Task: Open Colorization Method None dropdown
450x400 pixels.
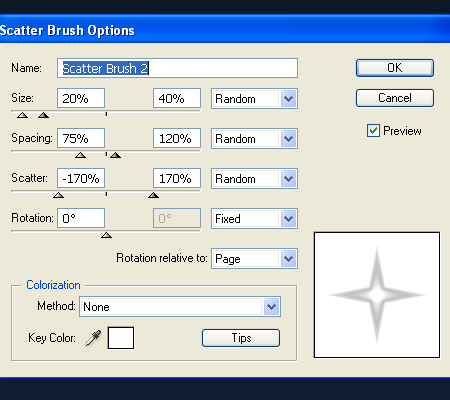Action: 180,306
